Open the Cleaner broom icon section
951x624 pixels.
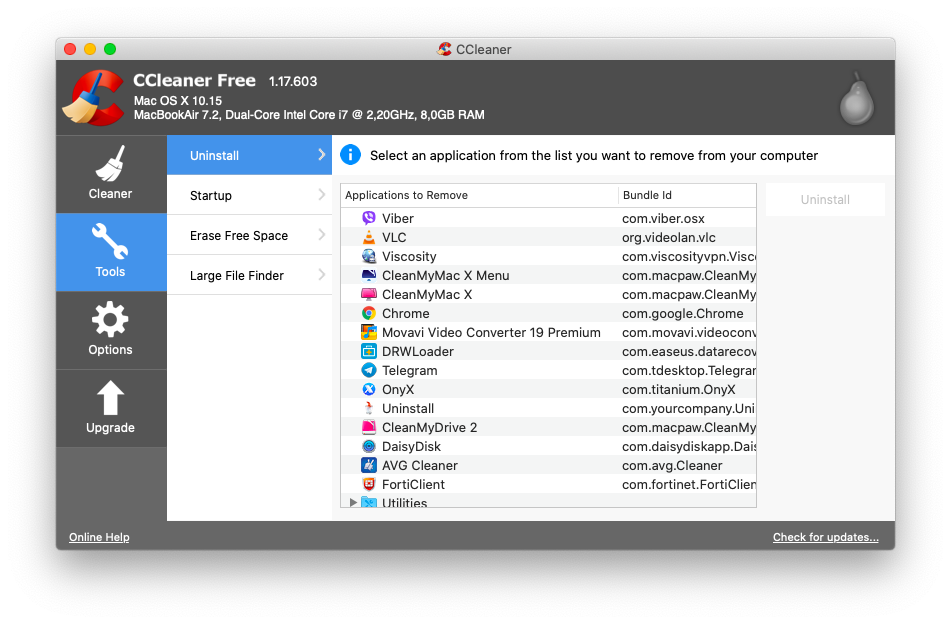point(110,165)
